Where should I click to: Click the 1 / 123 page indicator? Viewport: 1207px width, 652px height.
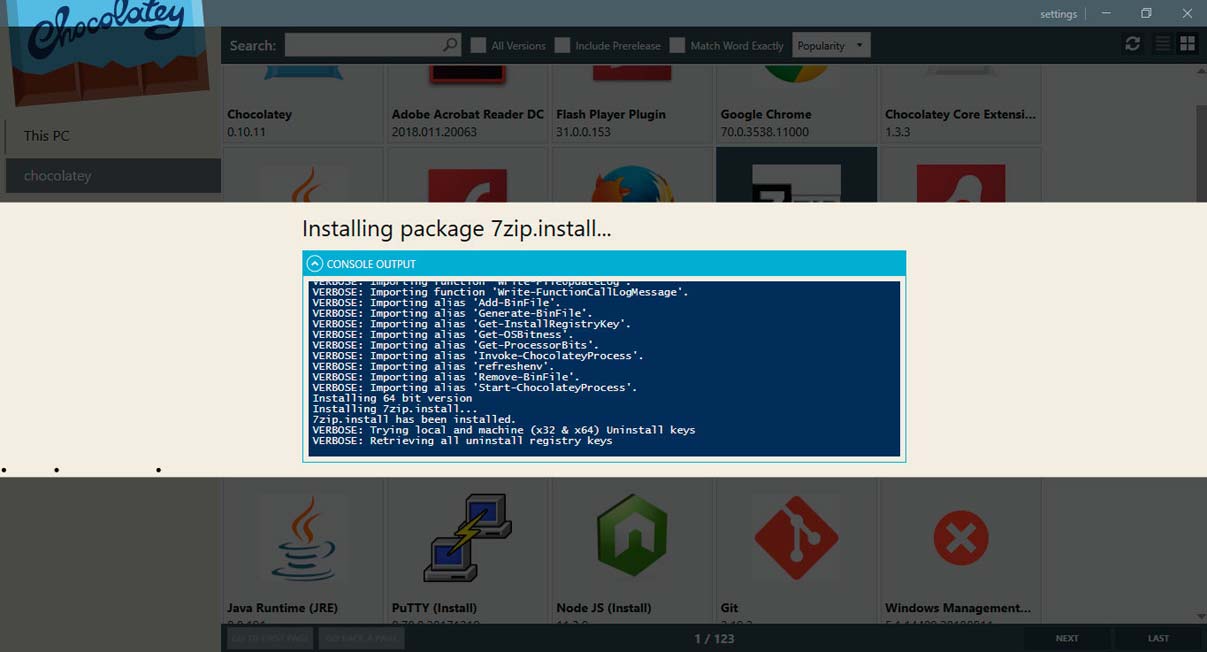(714, 638)
